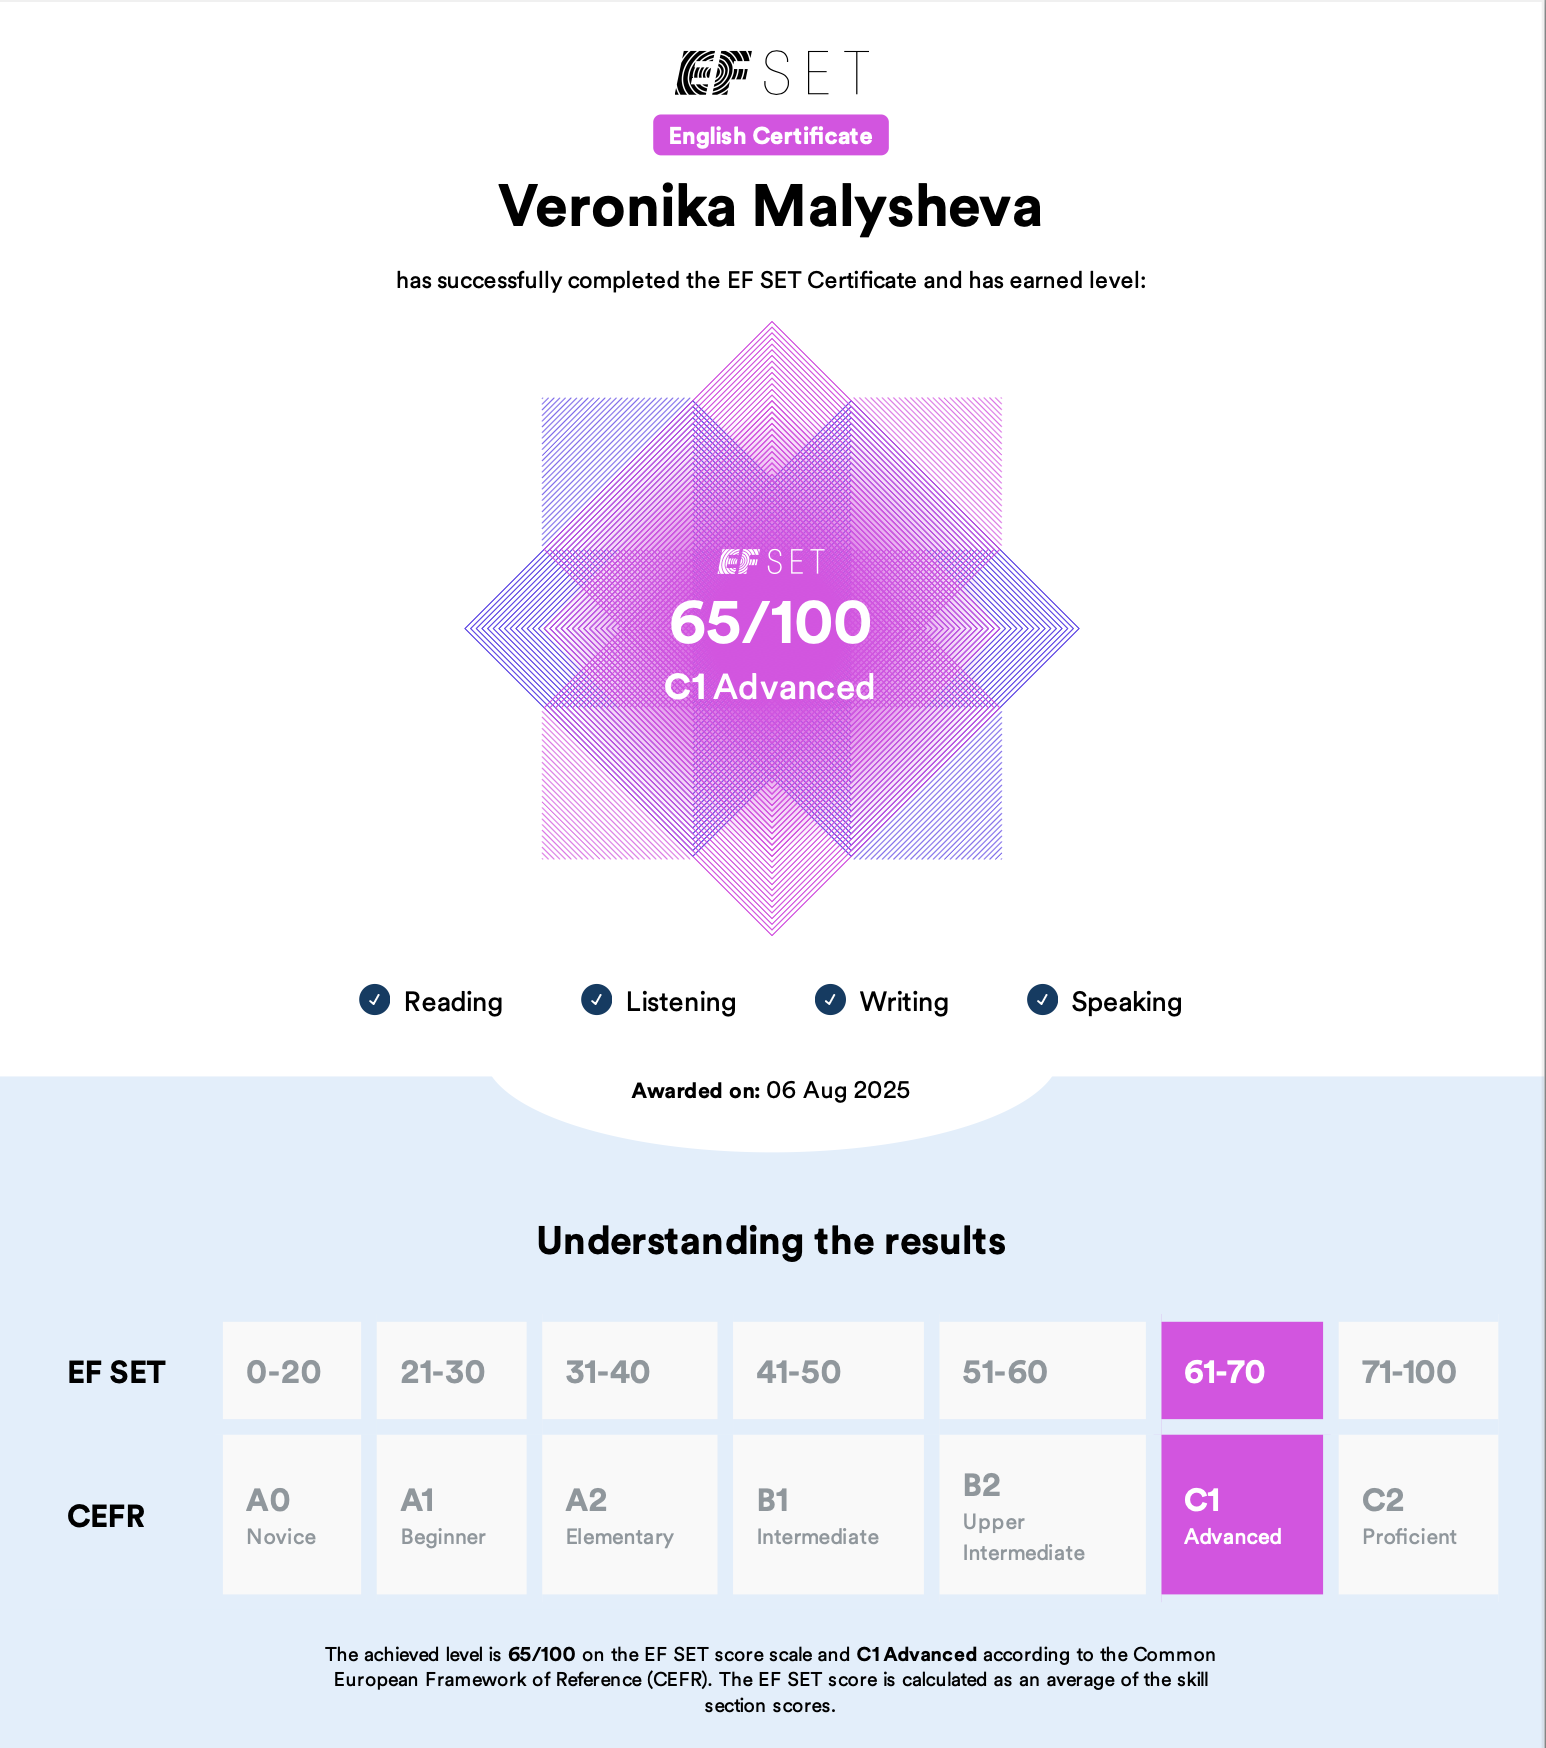1546x1748 pixels.
Task: Click the name Veronika Malysheva
Action: pos(770,207)
